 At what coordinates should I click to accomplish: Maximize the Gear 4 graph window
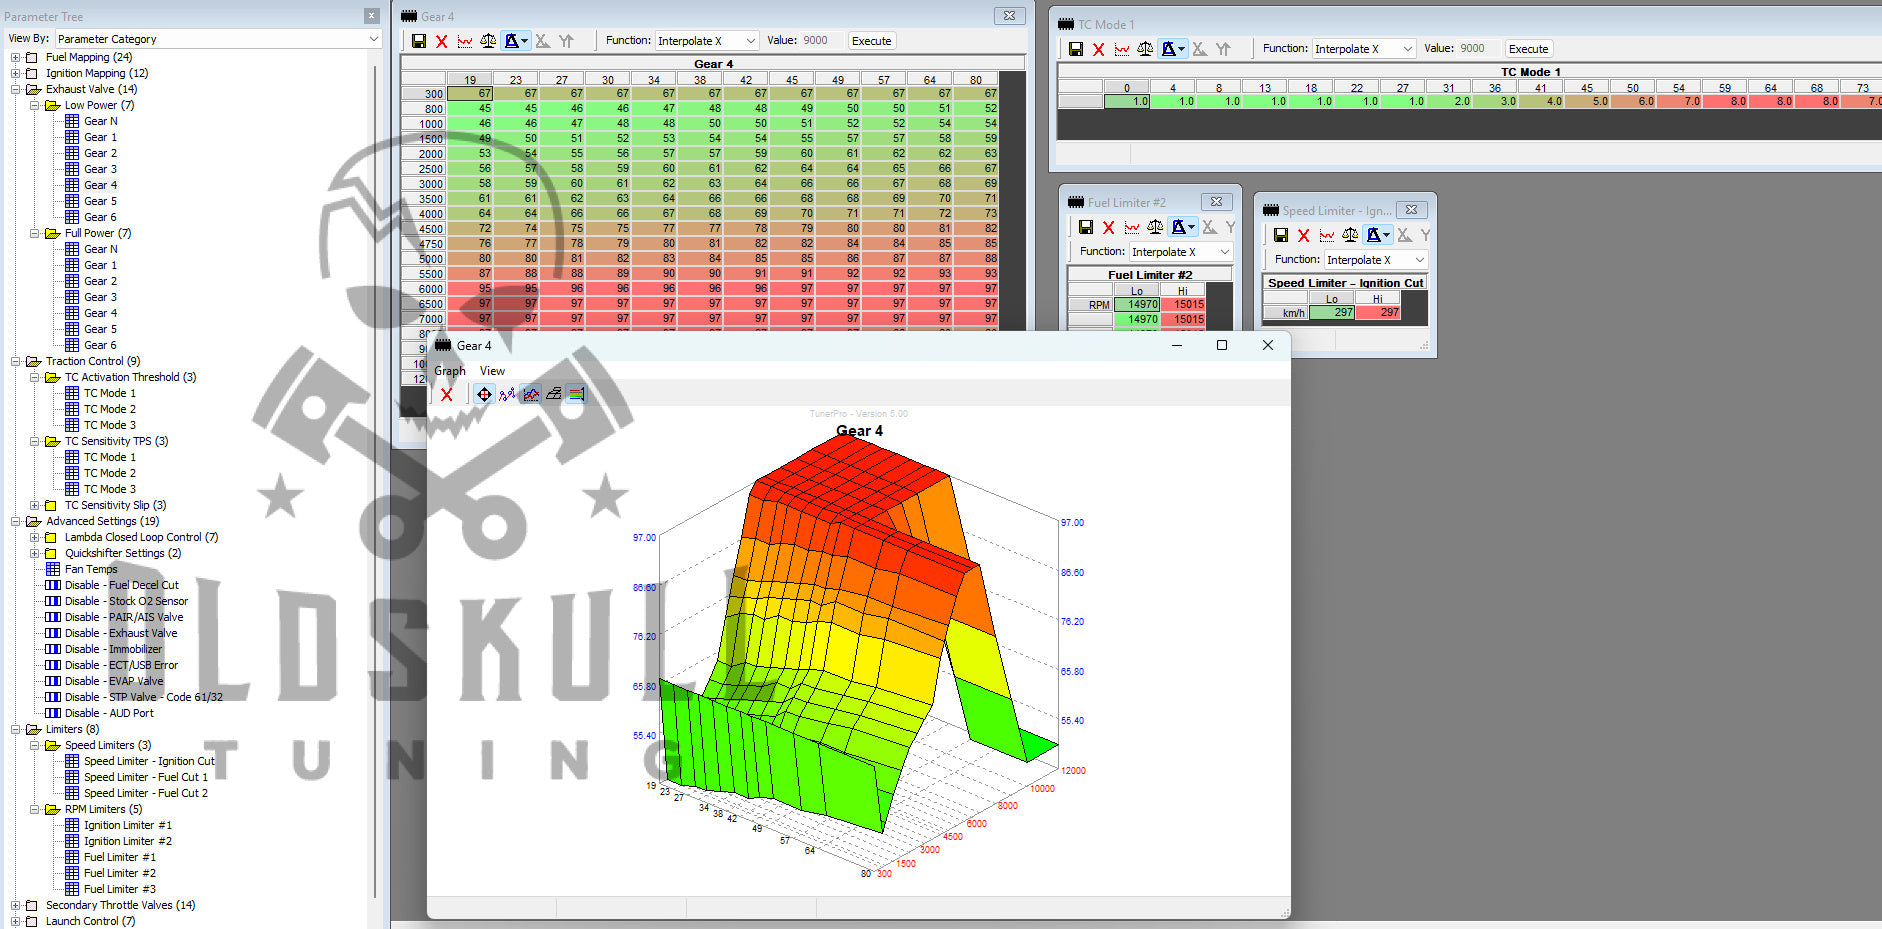pos(1221,345)
